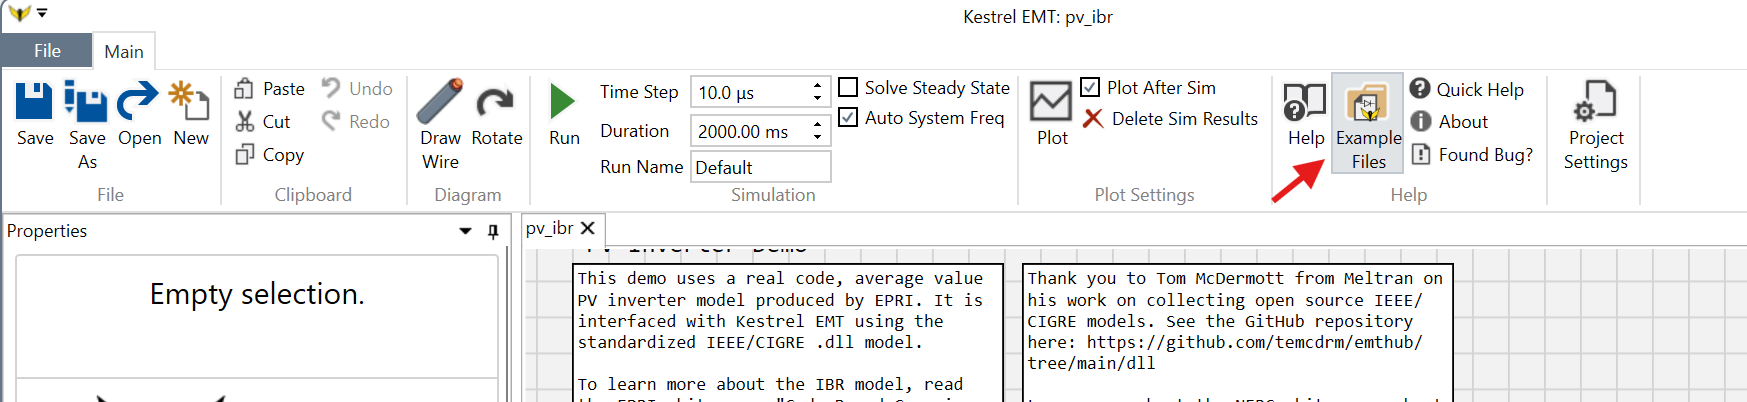Click the Properties panel title
The width and height of the screenshot is (1747, 402).
(x=47, y=231)
